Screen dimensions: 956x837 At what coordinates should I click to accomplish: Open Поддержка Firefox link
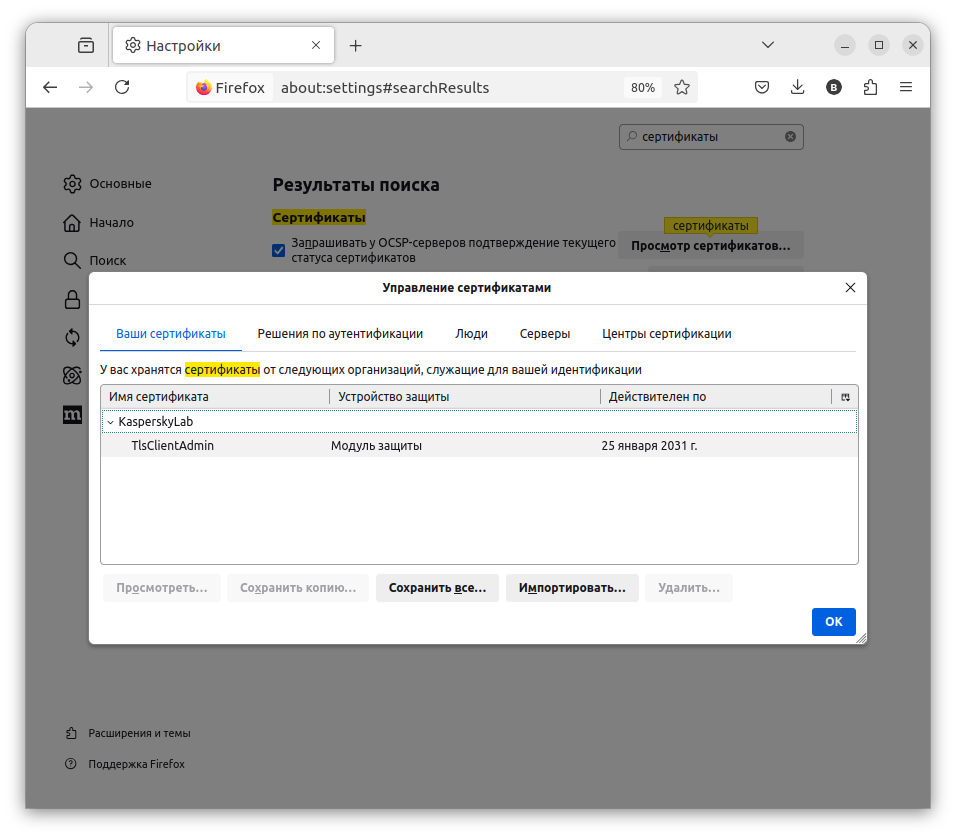pyautogui.click(x=125, y=764)
